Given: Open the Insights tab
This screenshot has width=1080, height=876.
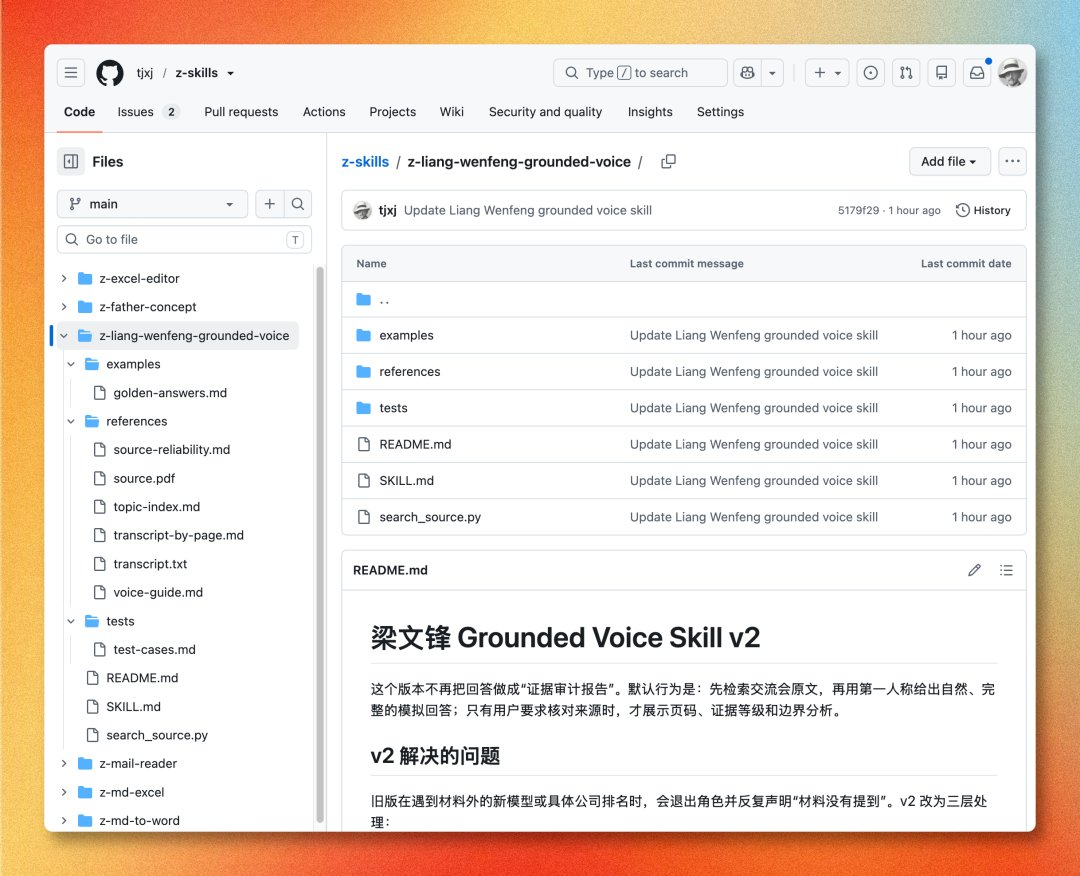Looking at the screenshot, I should (650, 112).
